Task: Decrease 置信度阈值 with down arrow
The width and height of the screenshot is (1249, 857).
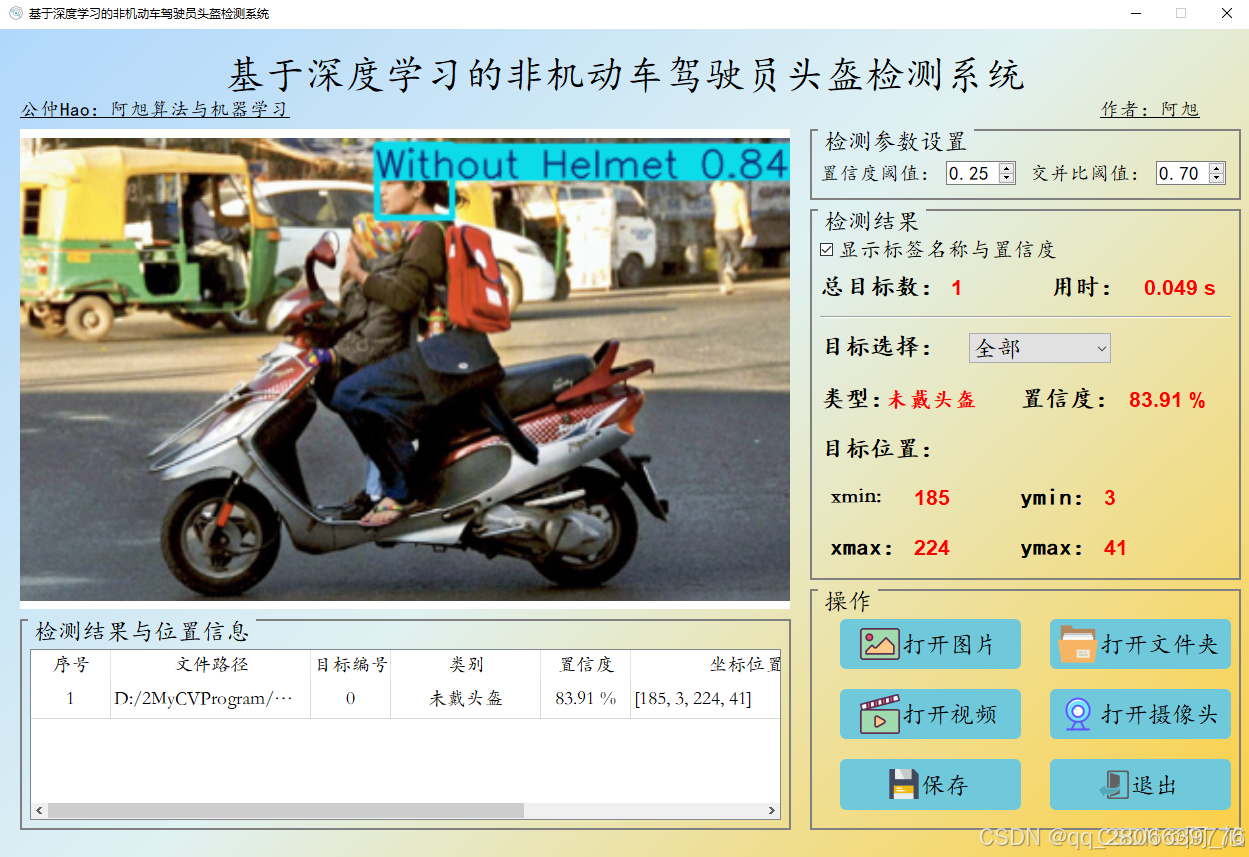Action: pos(1007,178)
